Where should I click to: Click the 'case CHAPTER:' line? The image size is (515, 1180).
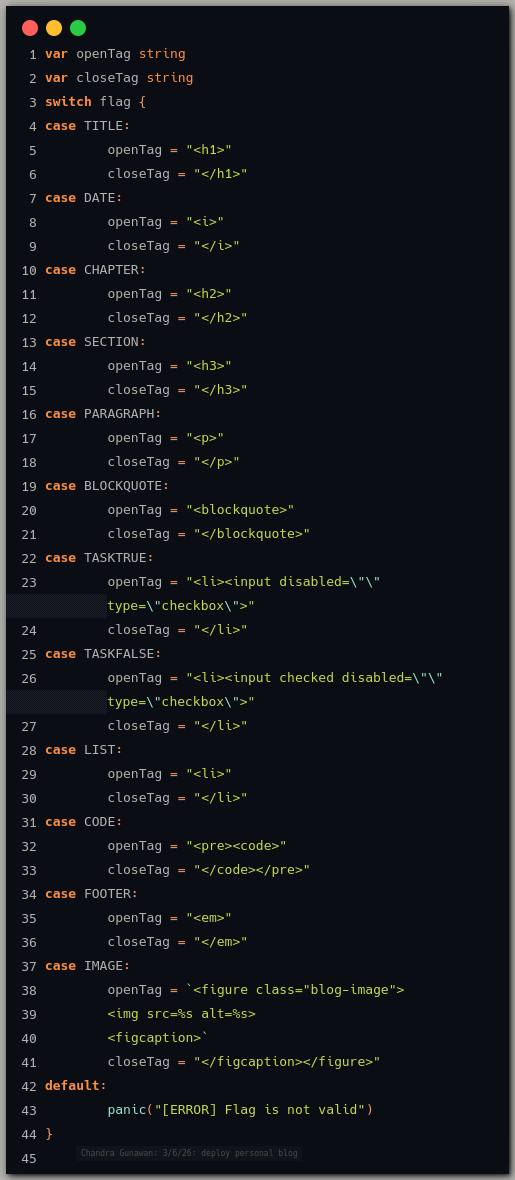[96, 269]
